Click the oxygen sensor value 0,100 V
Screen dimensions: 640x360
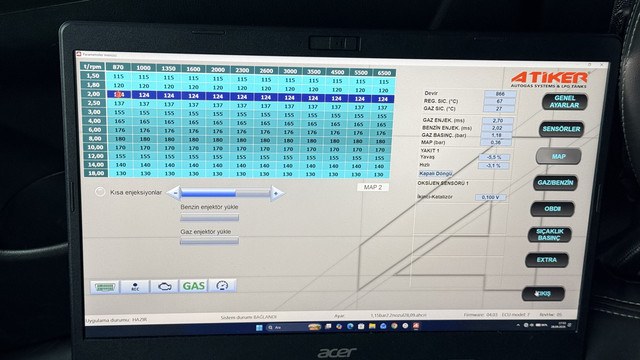point(491,197)
